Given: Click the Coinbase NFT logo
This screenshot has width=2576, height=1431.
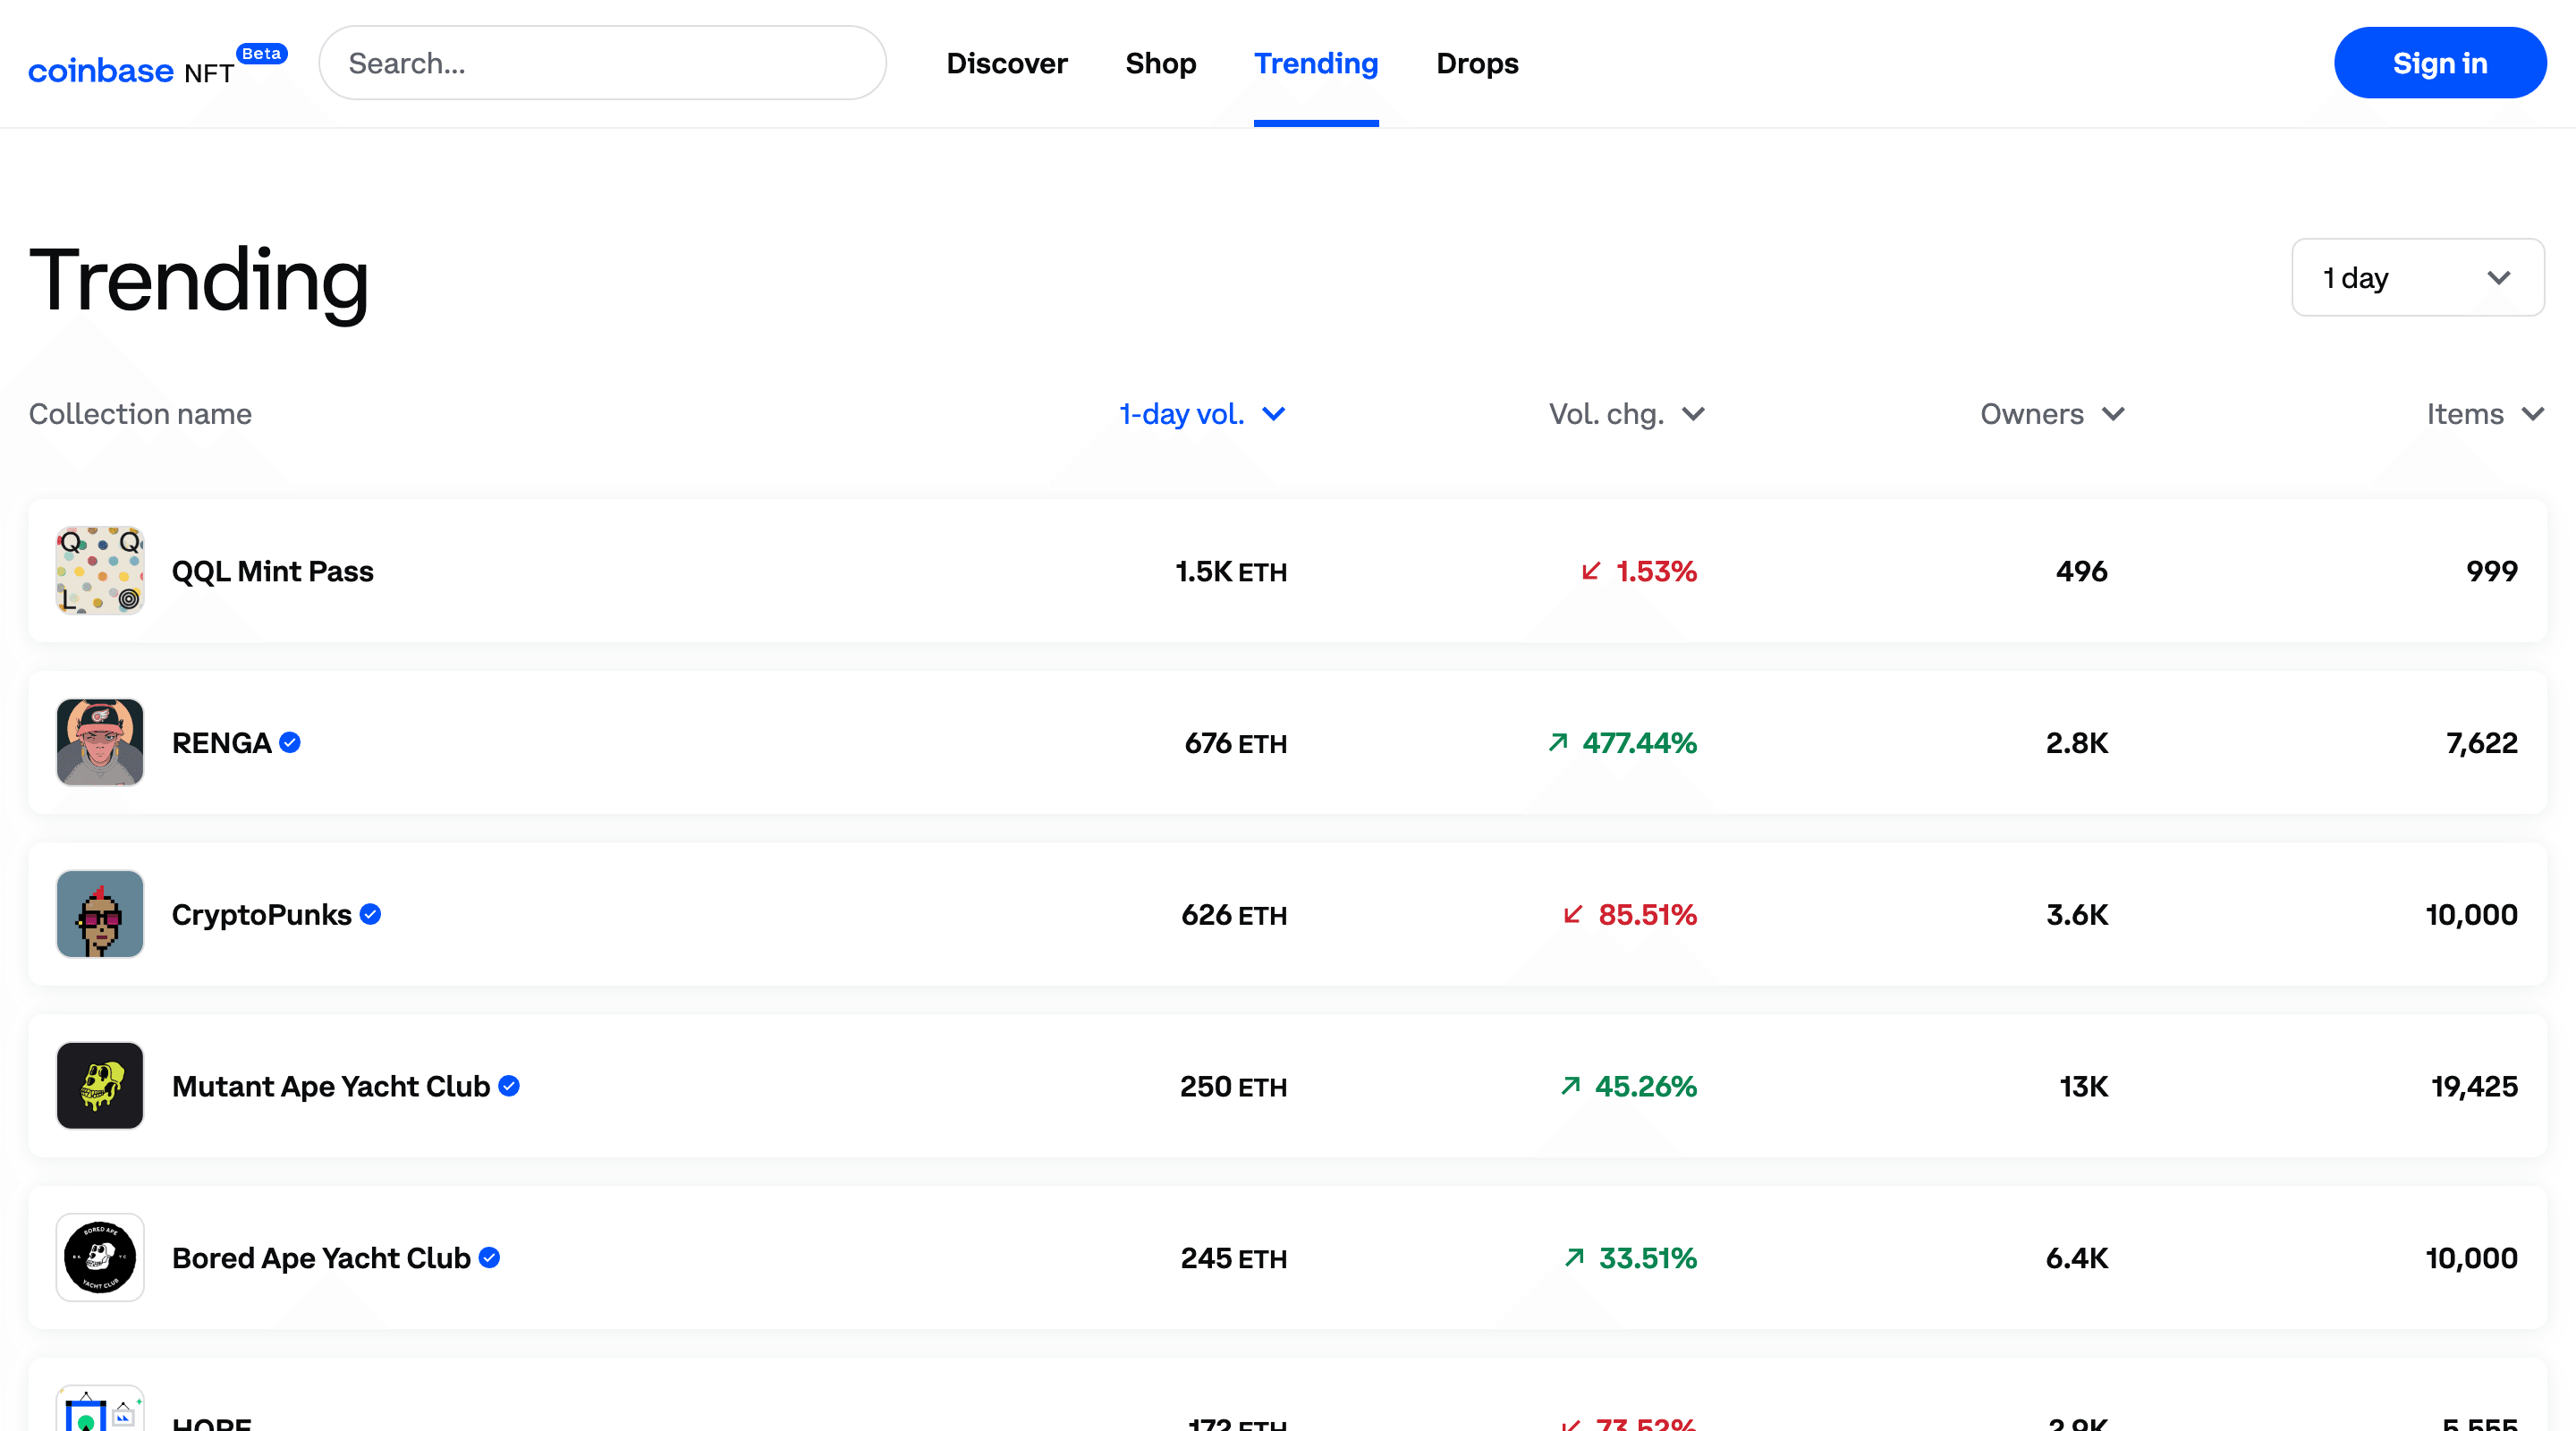Looking at the screenshot, I should tap(131, 71).
